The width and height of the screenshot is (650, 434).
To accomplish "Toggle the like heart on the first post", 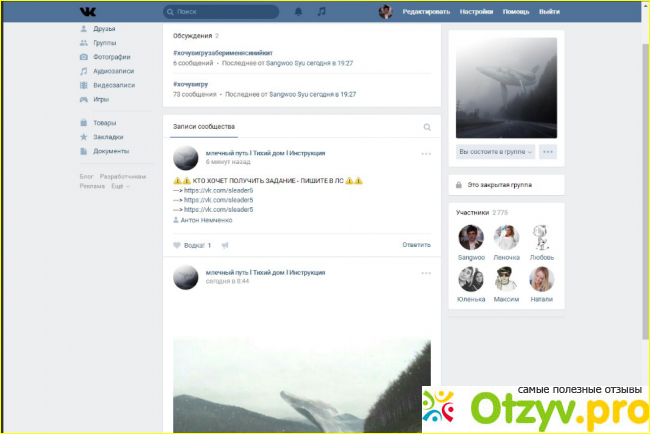I will (177, 245).
